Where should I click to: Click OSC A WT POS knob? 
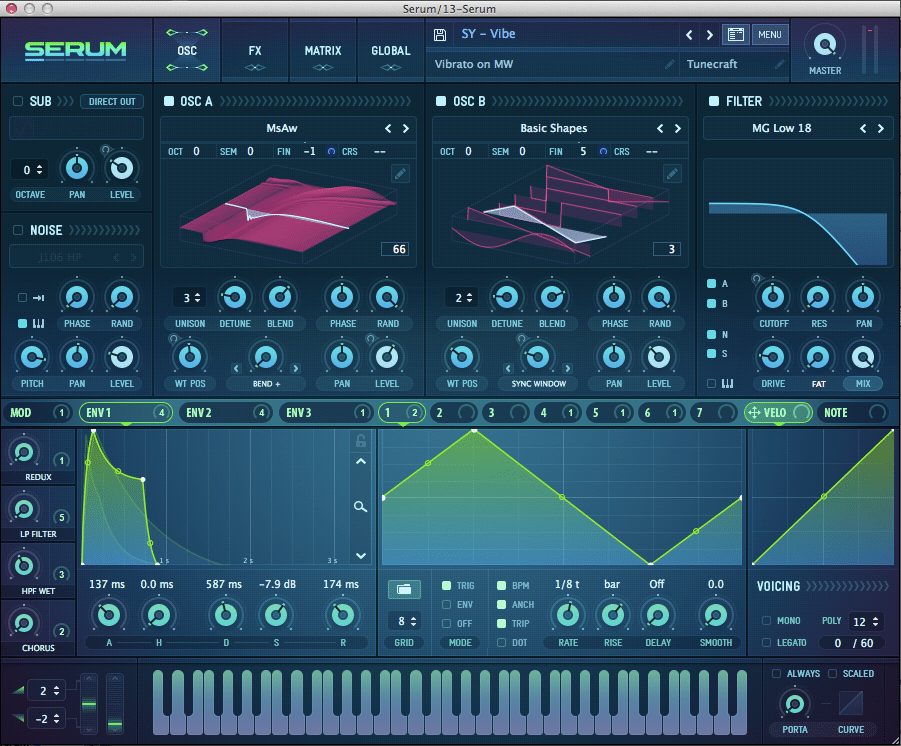(x=190, y=357)
